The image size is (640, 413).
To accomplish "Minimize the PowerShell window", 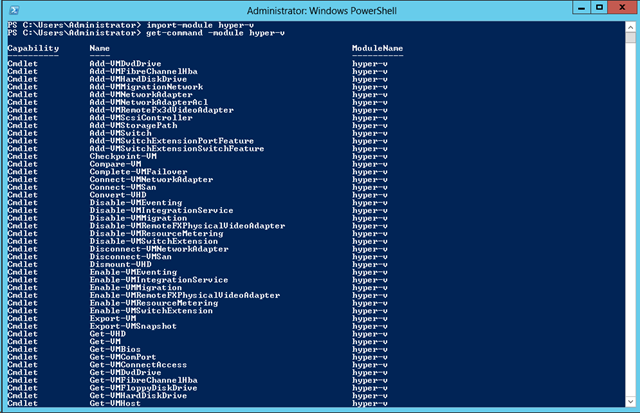I will pos(582,7).
